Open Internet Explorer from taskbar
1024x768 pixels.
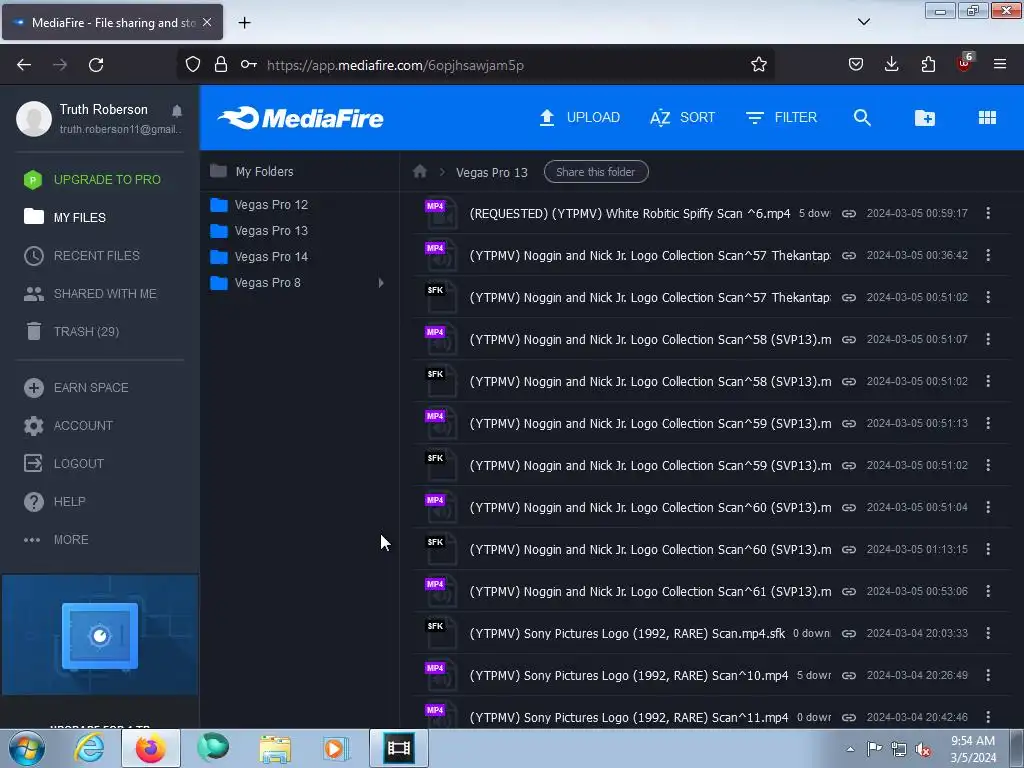tap(89, 748)
